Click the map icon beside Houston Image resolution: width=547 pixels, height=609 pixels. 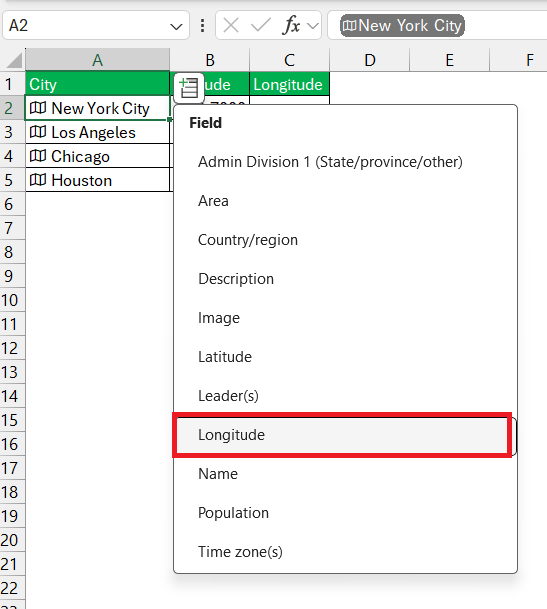38,180
